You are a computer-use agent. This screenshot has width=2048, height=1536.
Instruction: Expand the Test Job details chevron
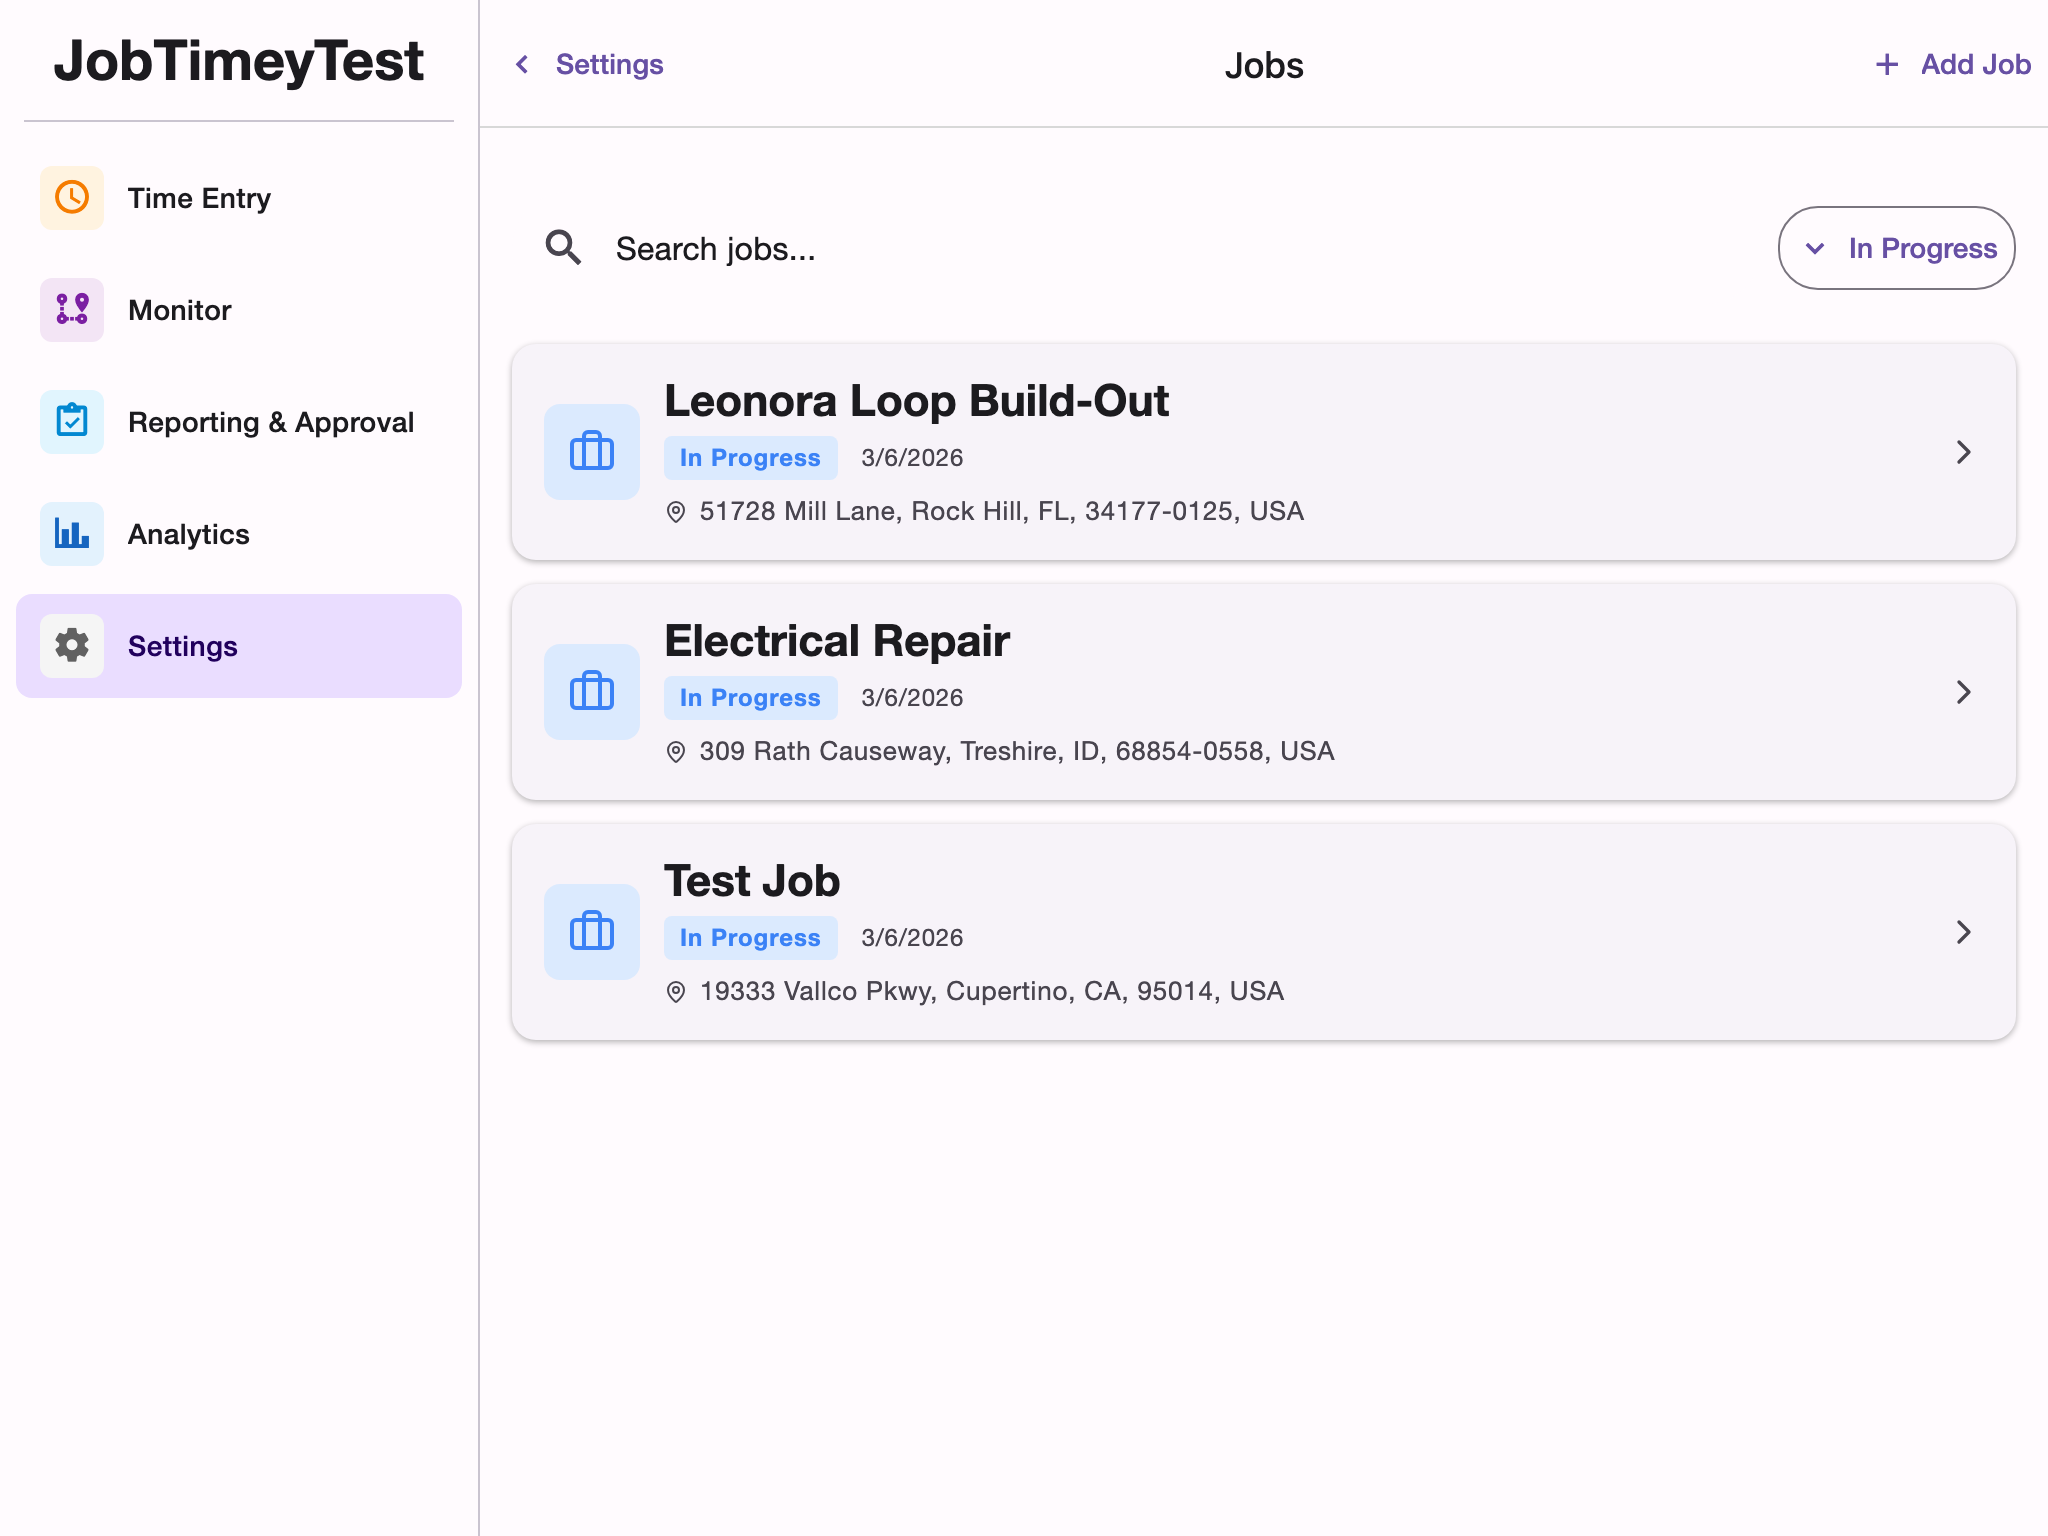coord(1963,932)
